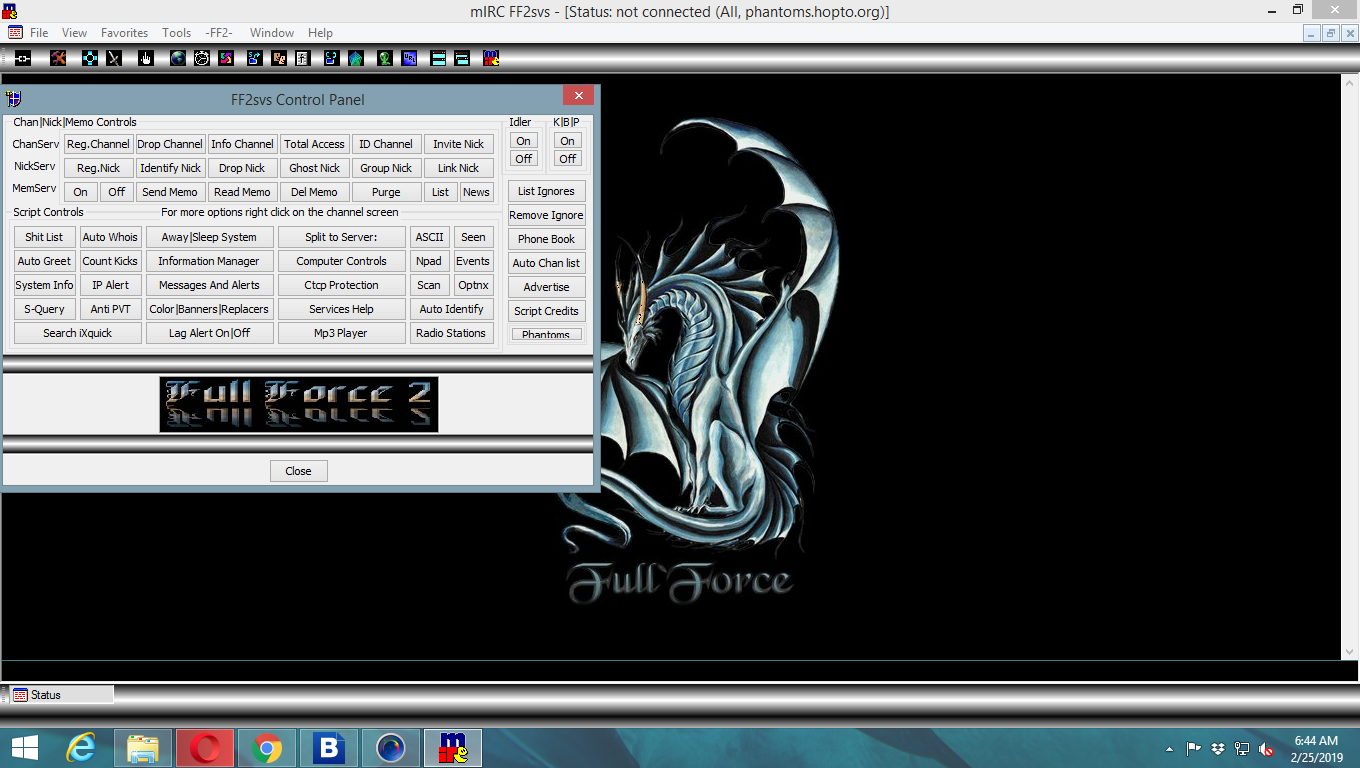Open Internet Explorer from the taskbar

(80, 747)
